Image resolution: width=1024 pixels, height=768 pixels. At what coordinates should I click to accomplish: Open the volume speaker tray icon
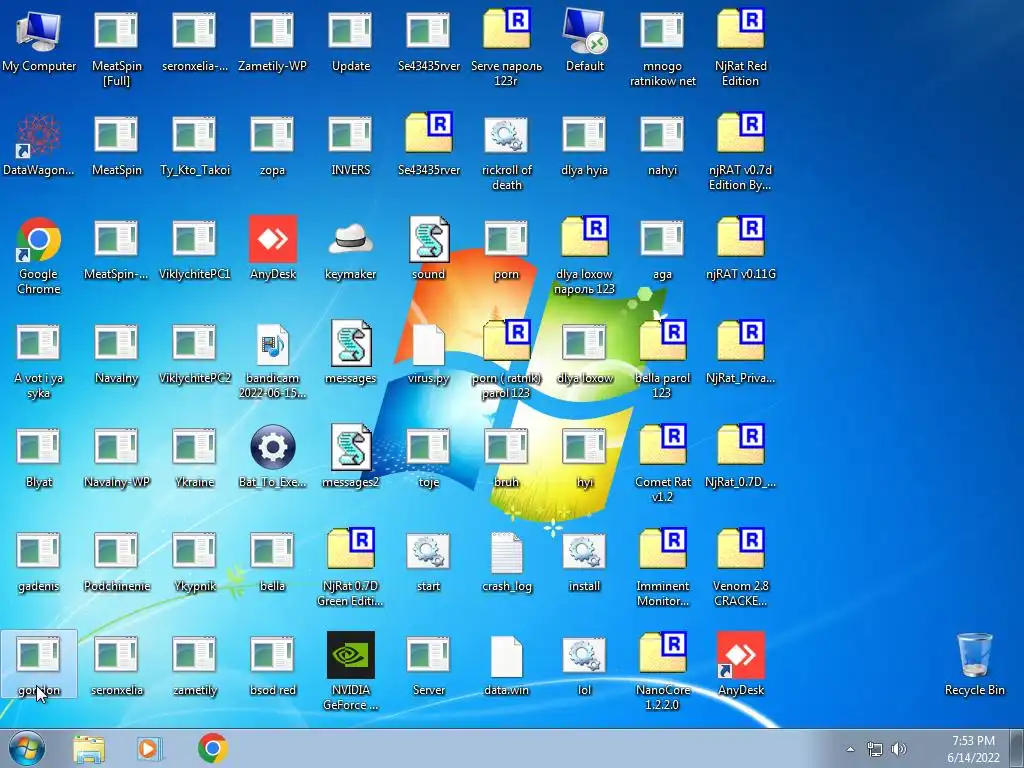pos(899,749)
